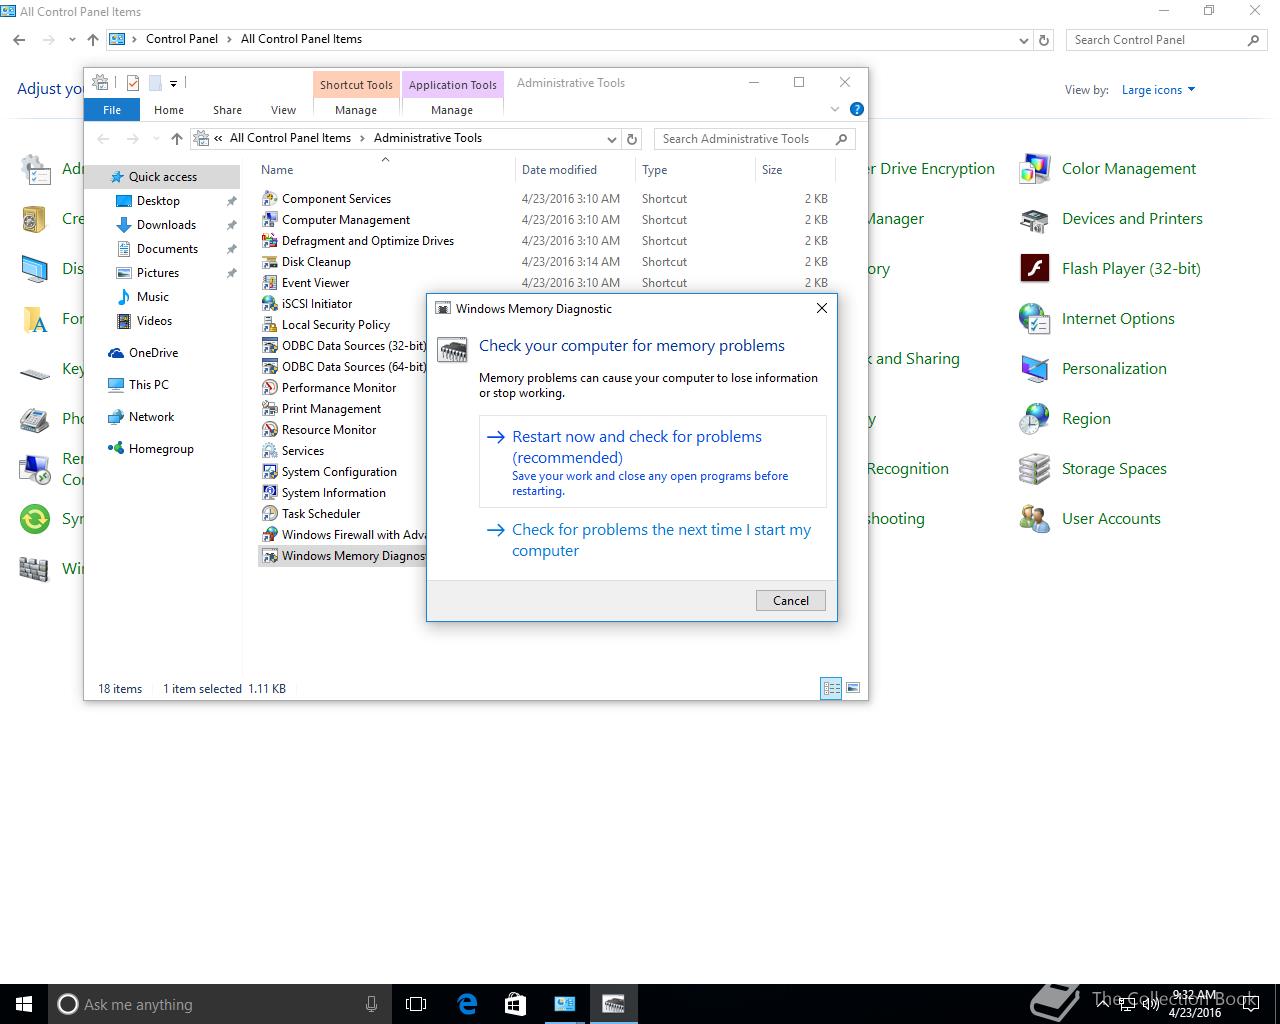Click Cortana Ask me anything search box
Image resolution: width=1280 pixels, height=1024 pixels.
tap(219, 1004)
